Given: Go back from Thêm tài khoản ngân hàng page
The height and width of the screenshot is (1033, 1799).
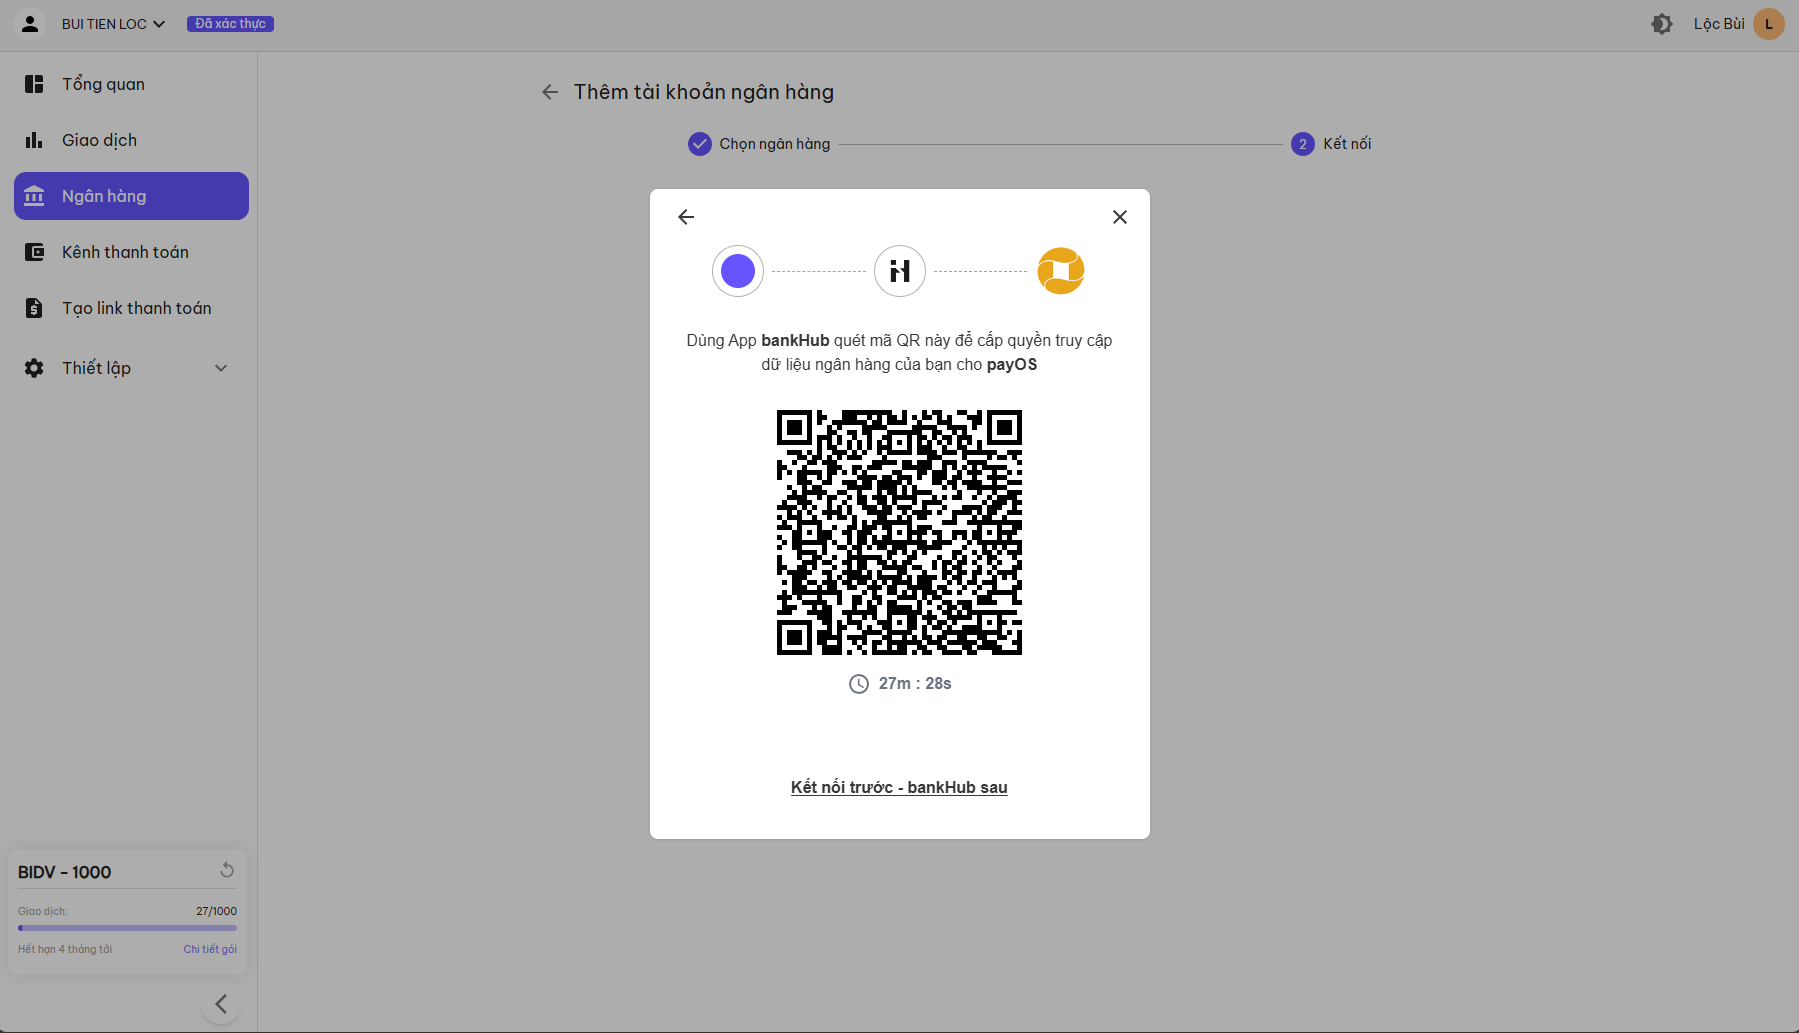Looking at the screenshot, I should point(550,92).
